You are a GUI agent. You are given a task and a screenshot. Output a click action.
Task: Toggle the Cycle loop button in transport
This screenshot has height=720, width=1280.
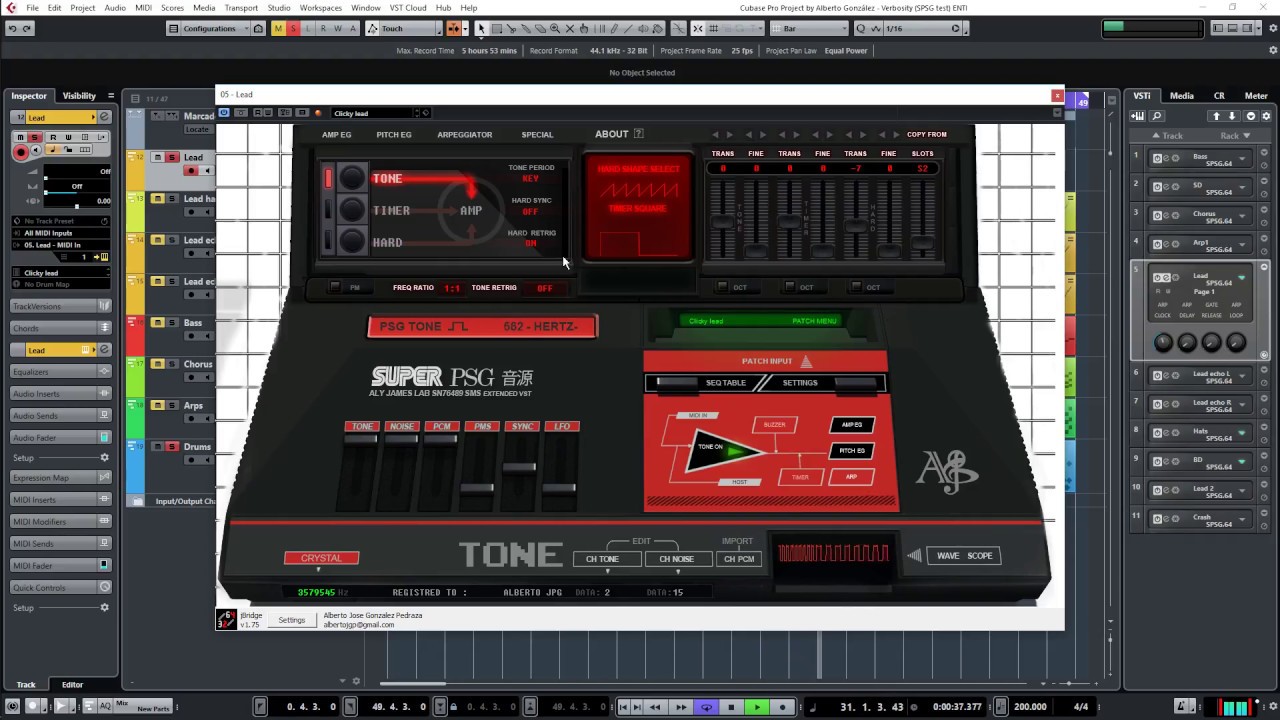click(x=706, y=707)
